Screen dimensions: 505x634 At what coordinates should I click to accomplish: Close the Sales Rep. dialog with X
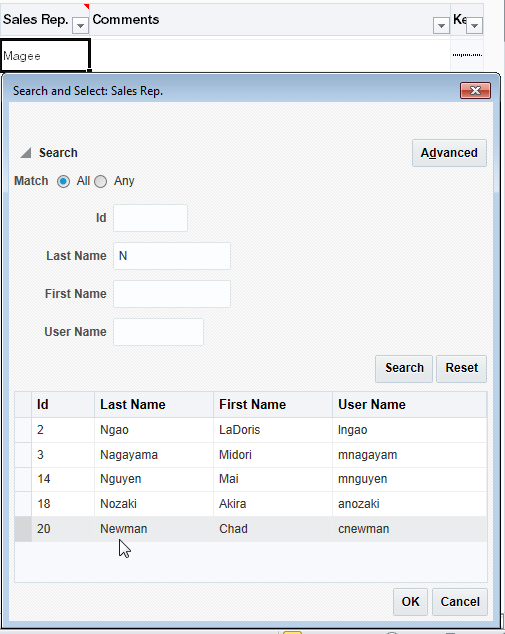point(475,91)
